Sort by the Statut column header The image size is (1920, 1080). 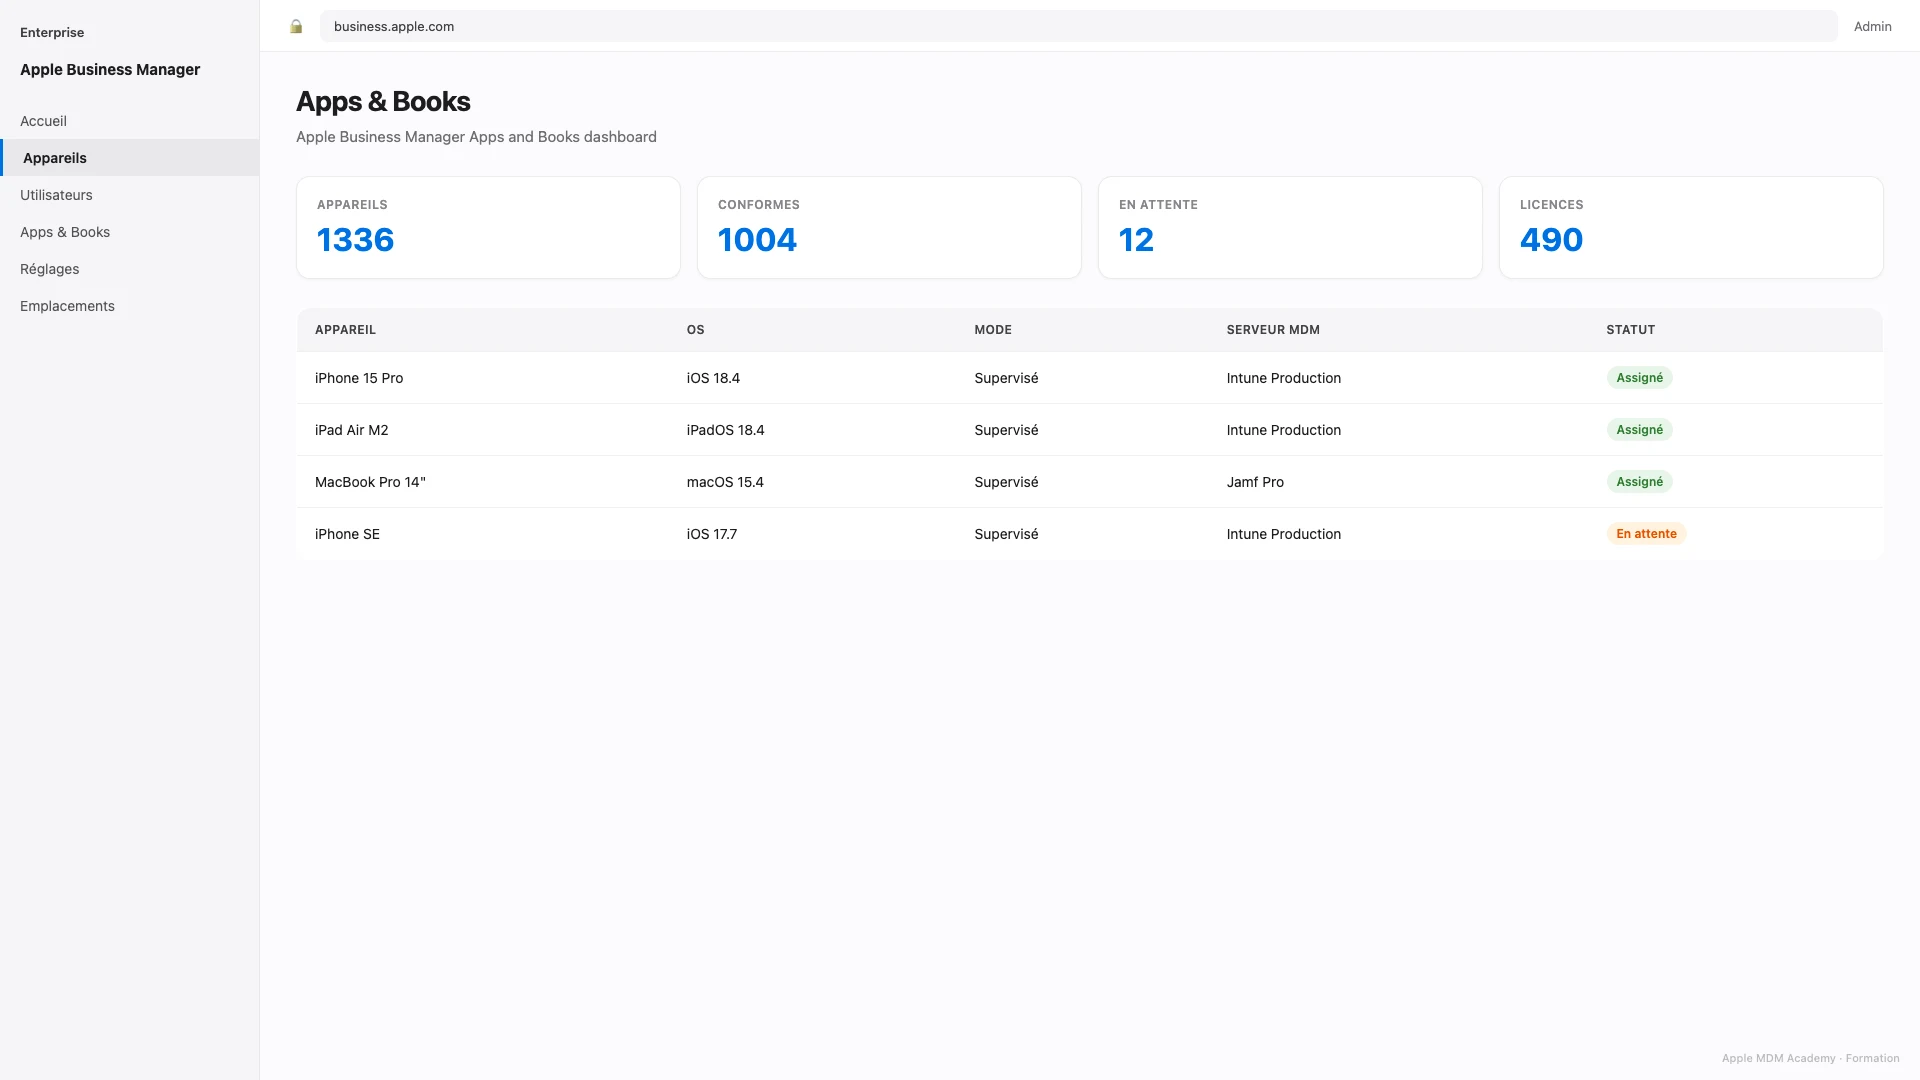(1630, 330)
